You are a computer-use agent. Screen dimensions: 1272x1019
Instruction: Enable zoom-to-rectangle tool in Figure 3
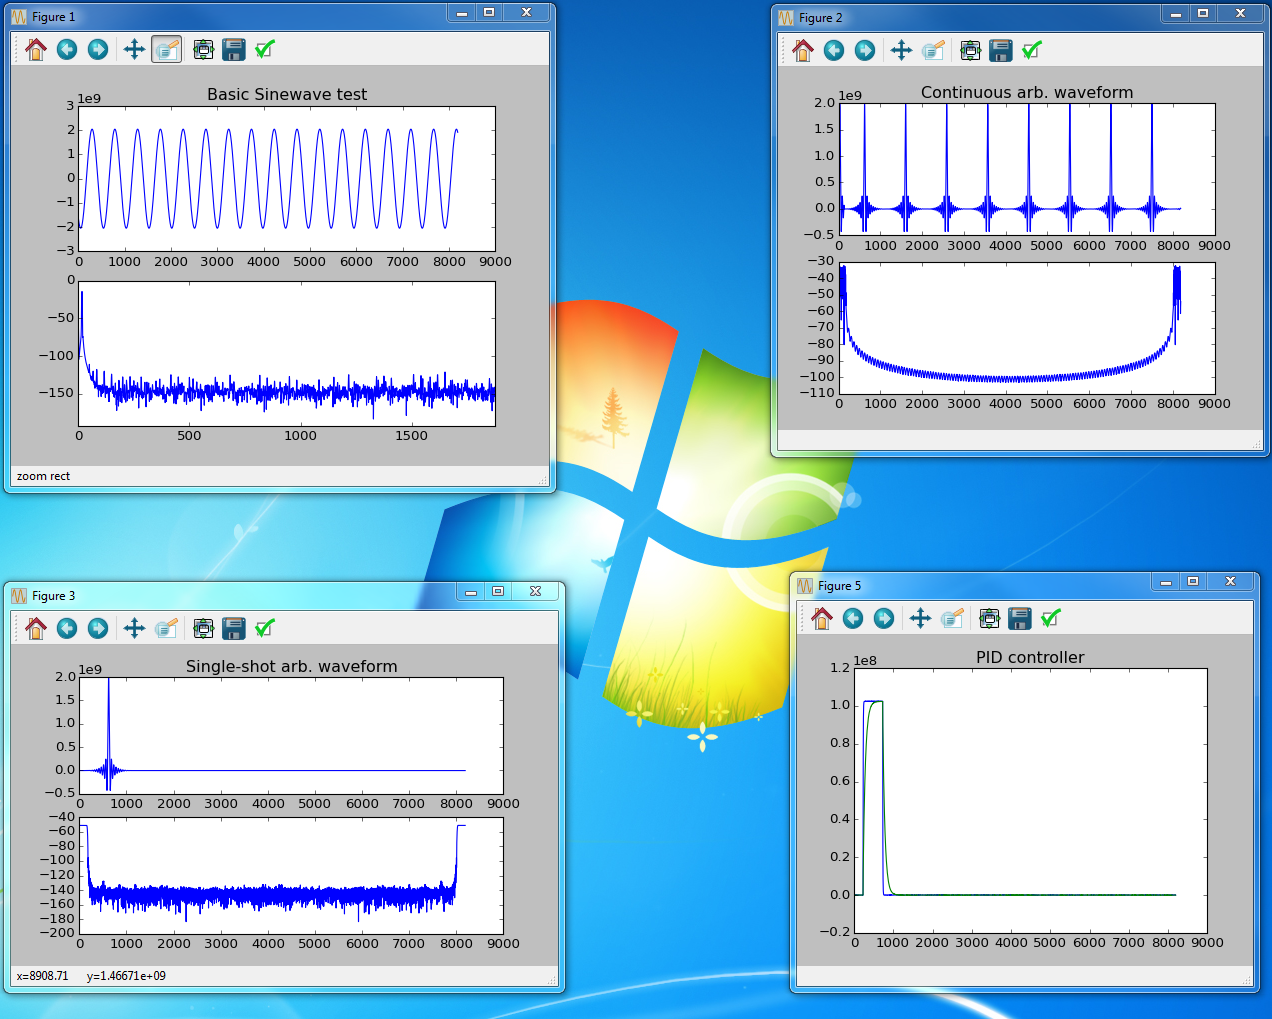pos(166,628)
